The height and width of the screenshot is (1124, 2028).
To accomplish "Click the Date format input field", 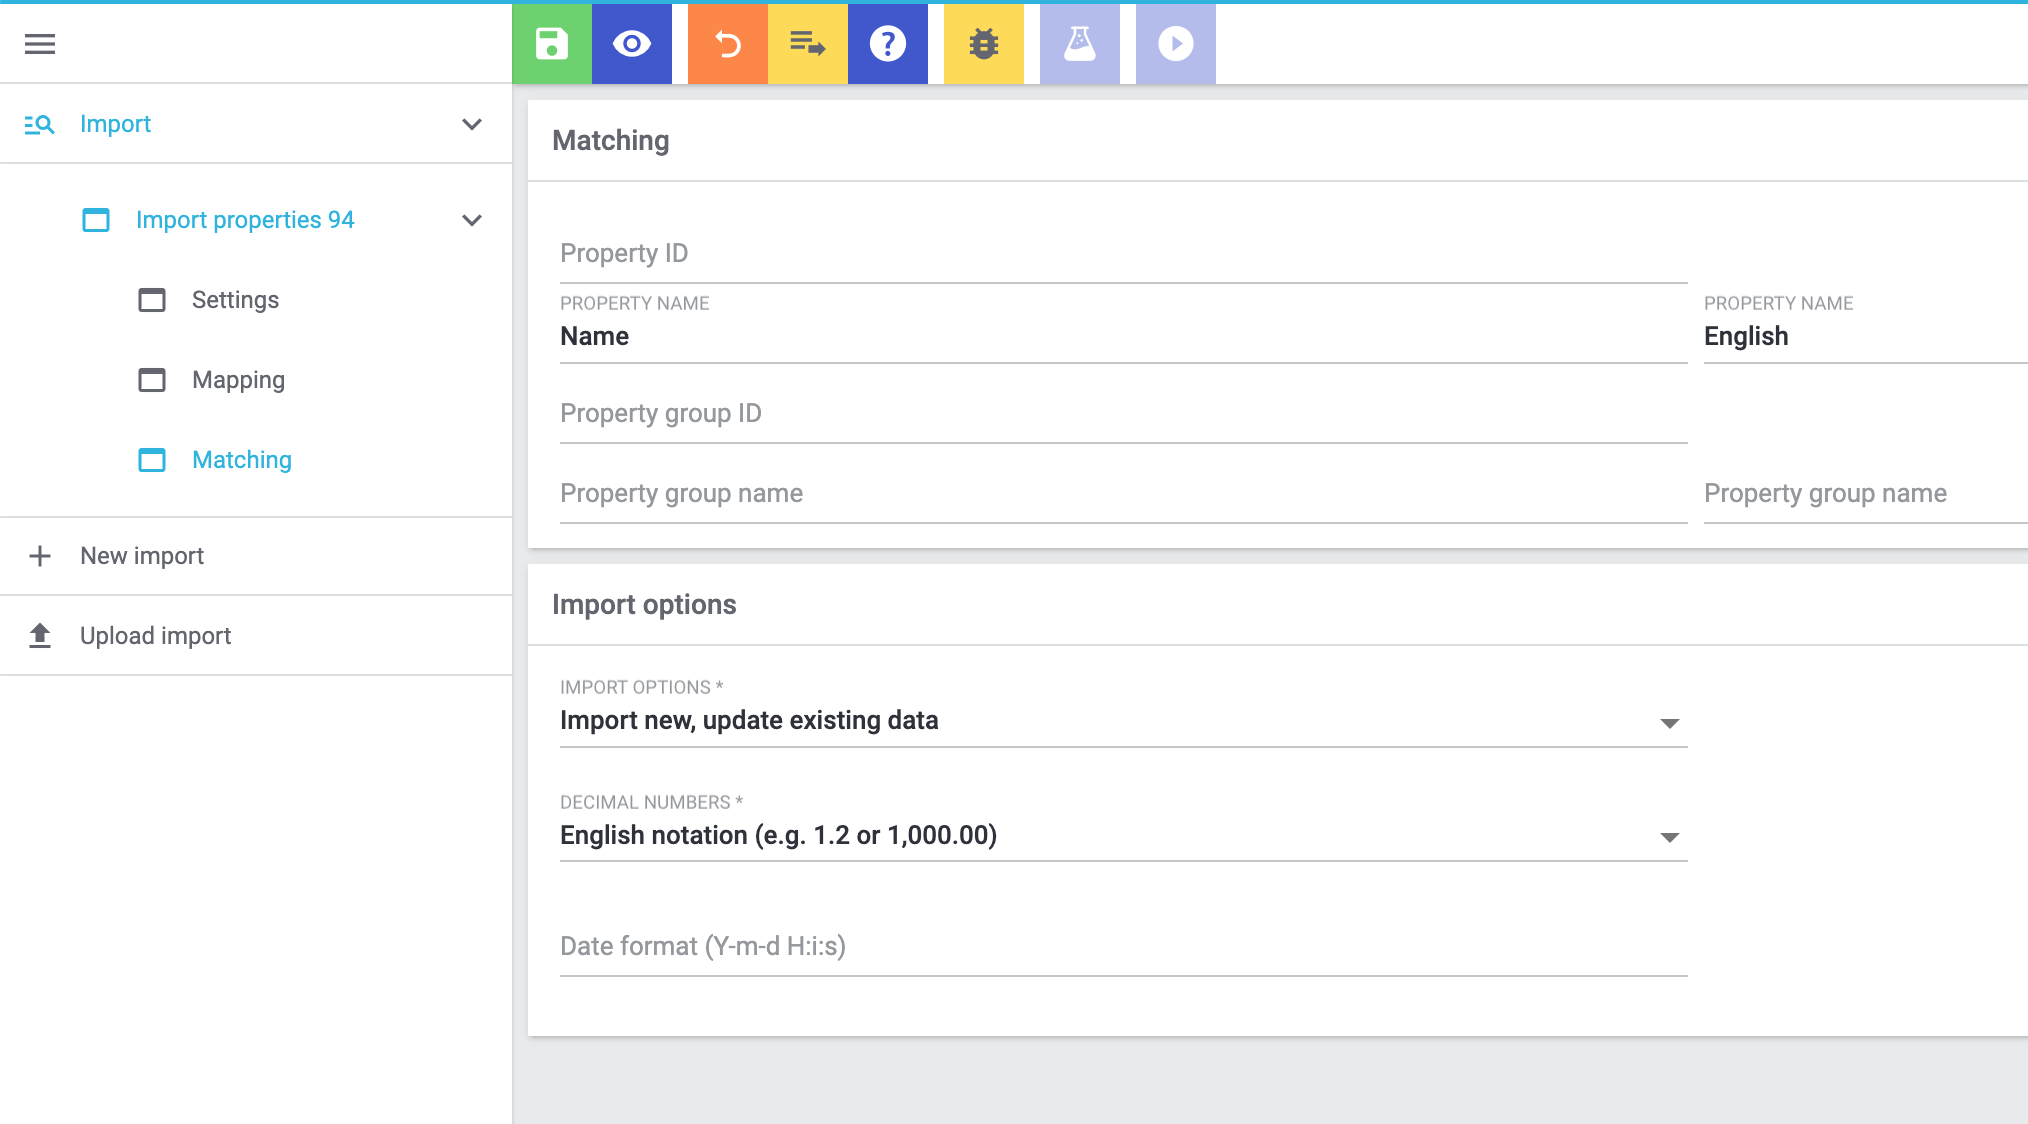I will pyautogui.click(x=1122, y=947).
